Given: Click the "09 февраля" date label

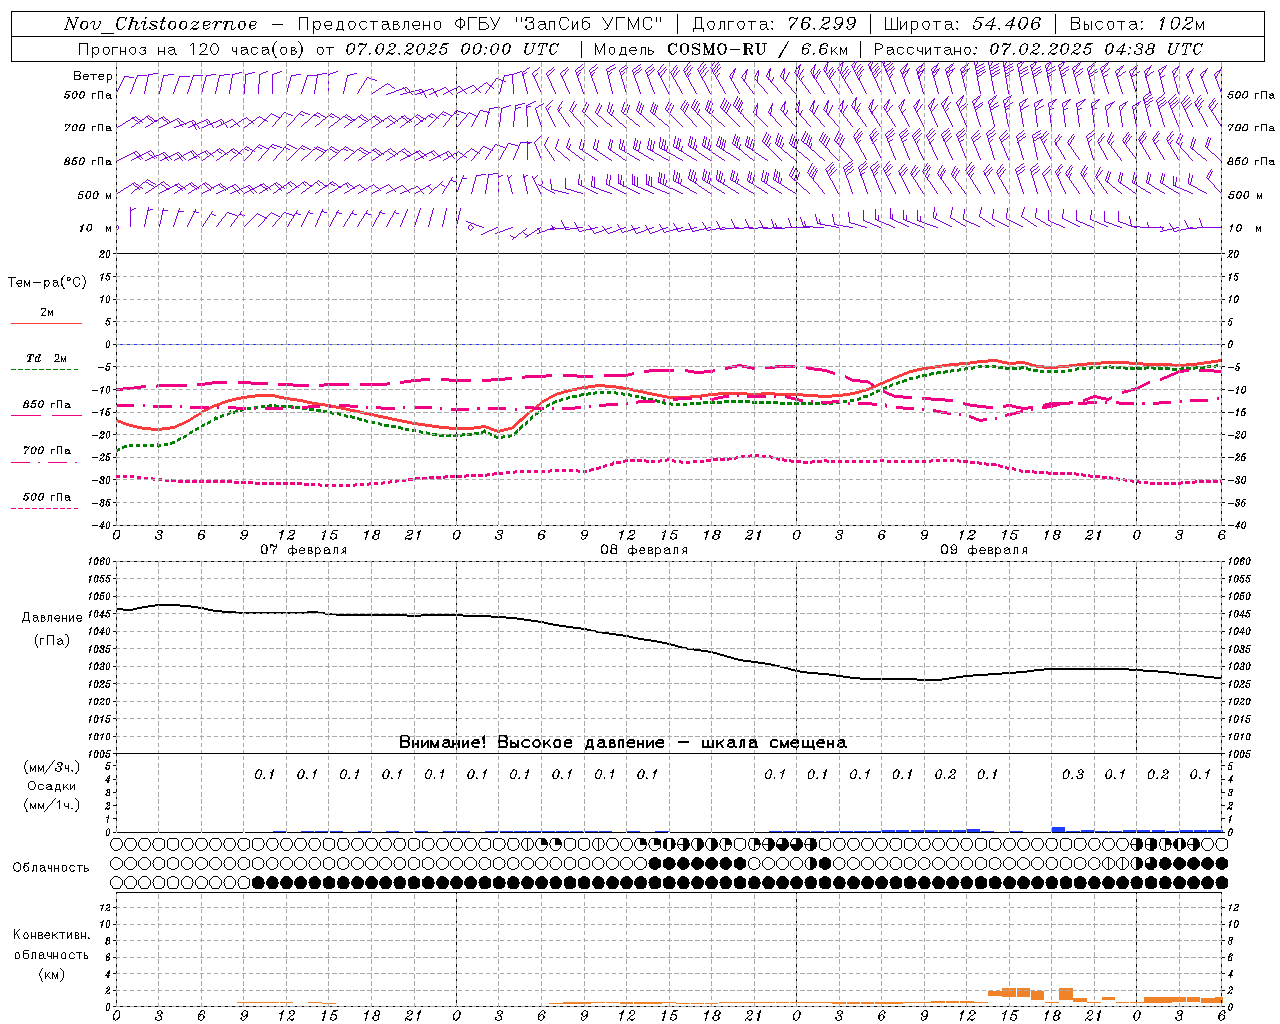Looking at the screenshot, I should [983, 550].
